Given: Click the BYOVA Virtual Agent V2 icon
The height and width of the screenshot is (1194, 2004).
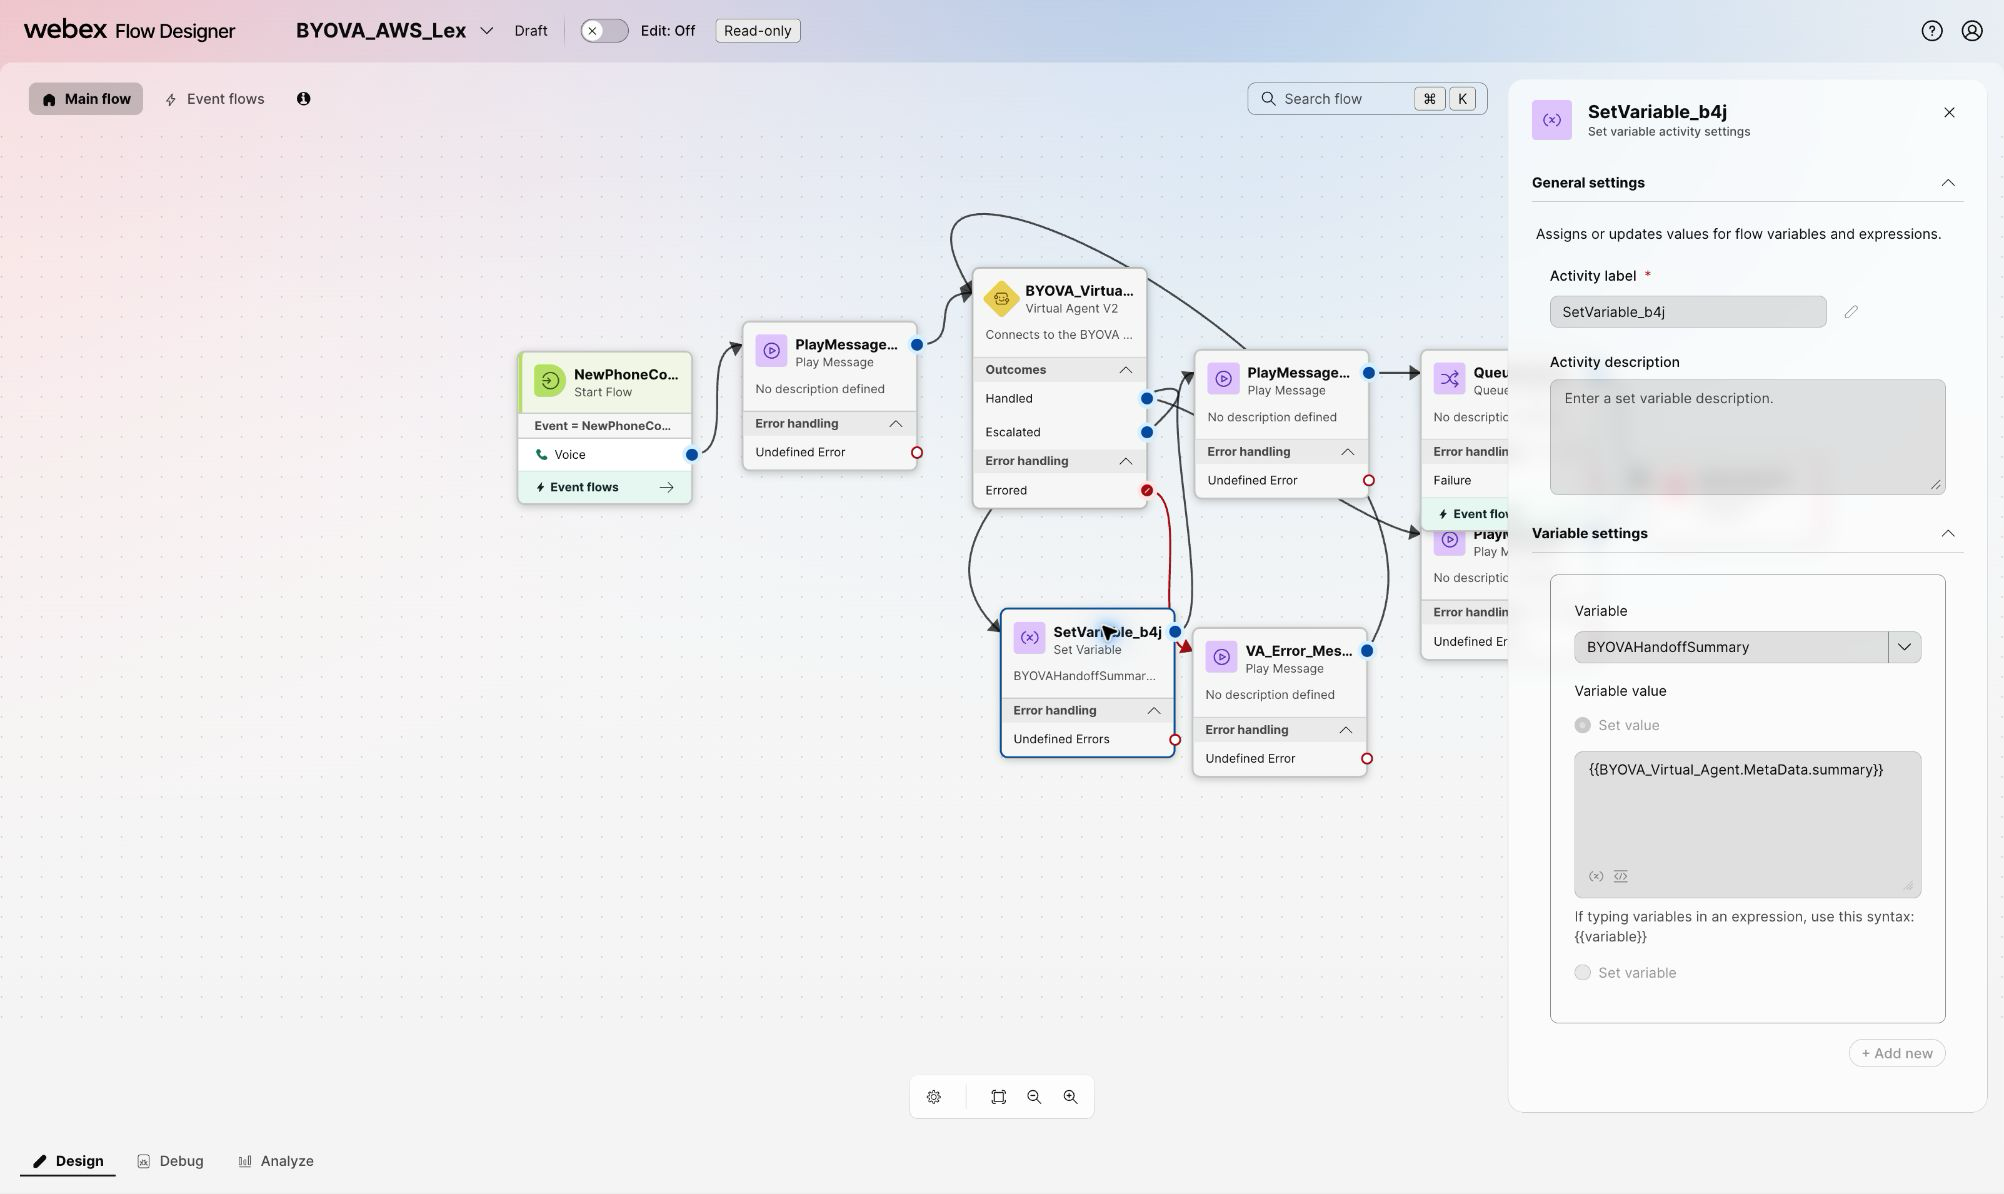Looking at the screenshot, I should coord(1001,298).
